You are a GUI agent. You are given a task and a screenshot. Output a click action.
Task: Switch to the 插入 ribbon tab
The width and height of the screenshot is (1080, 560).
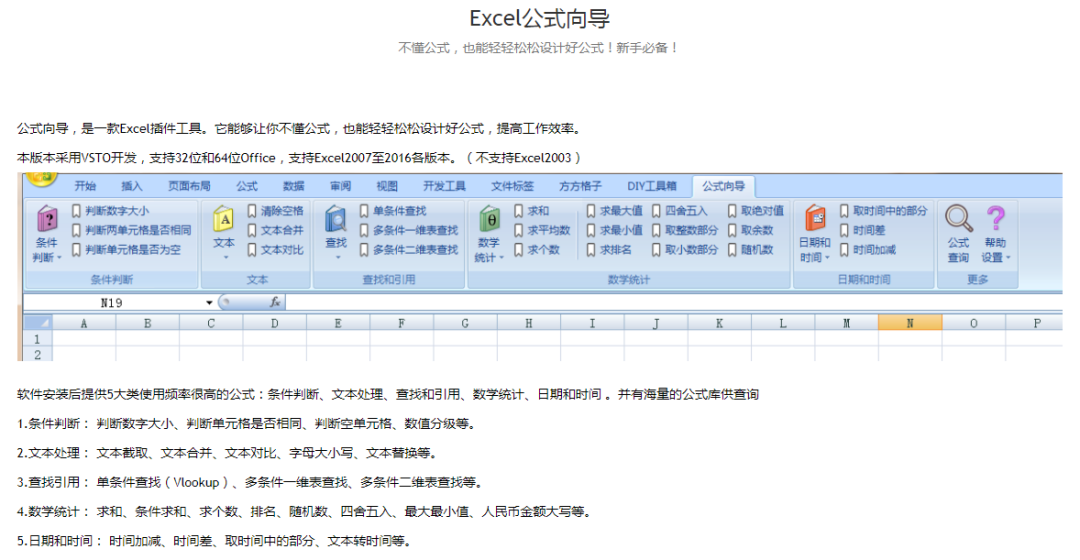[132, 186]
